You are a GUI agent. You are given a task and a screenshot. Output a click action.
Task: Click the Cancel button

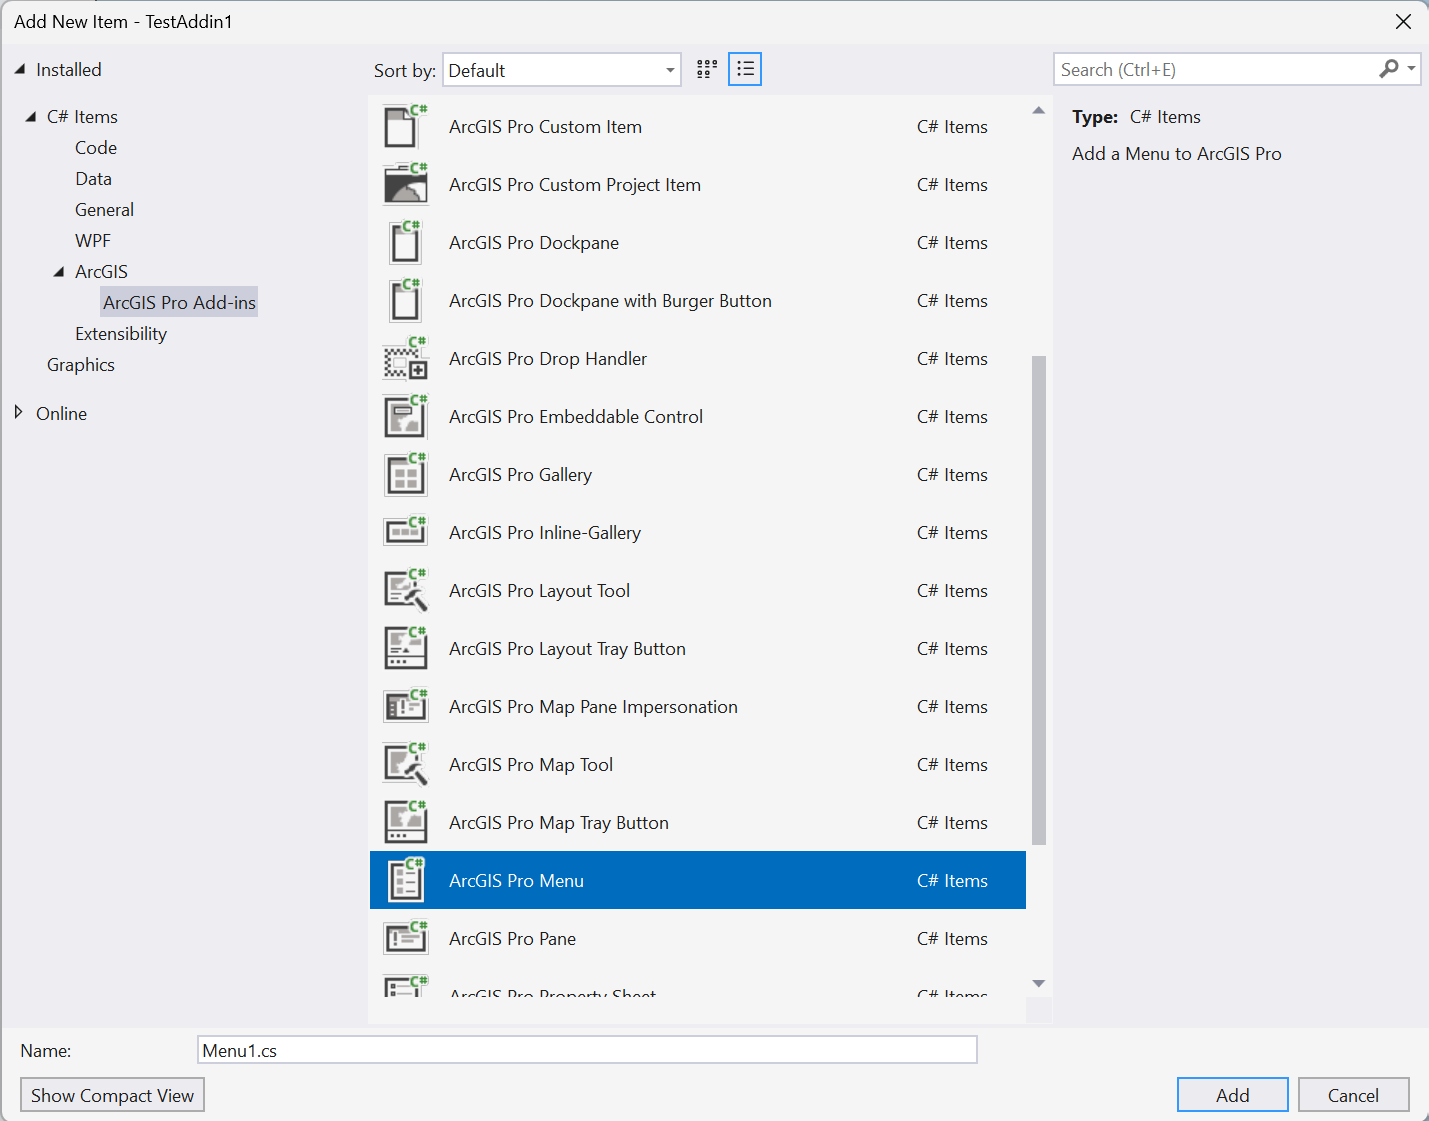click(1353, 1095)
